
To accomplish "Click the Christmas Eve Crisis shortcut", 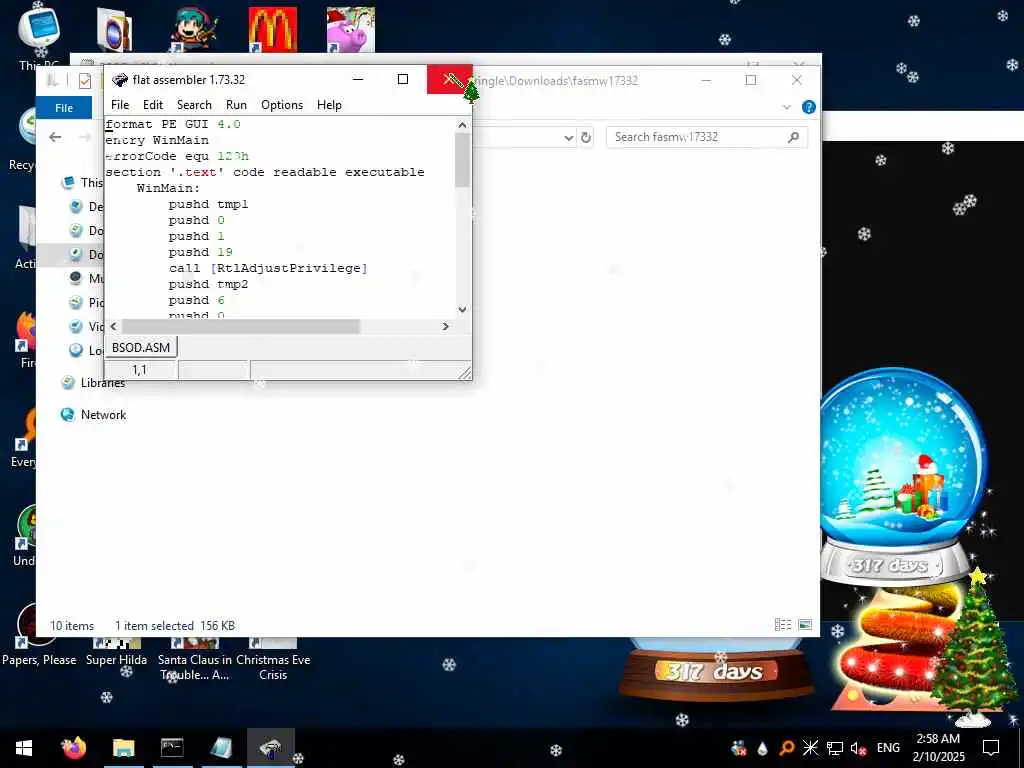I will (x=273, y=660).
